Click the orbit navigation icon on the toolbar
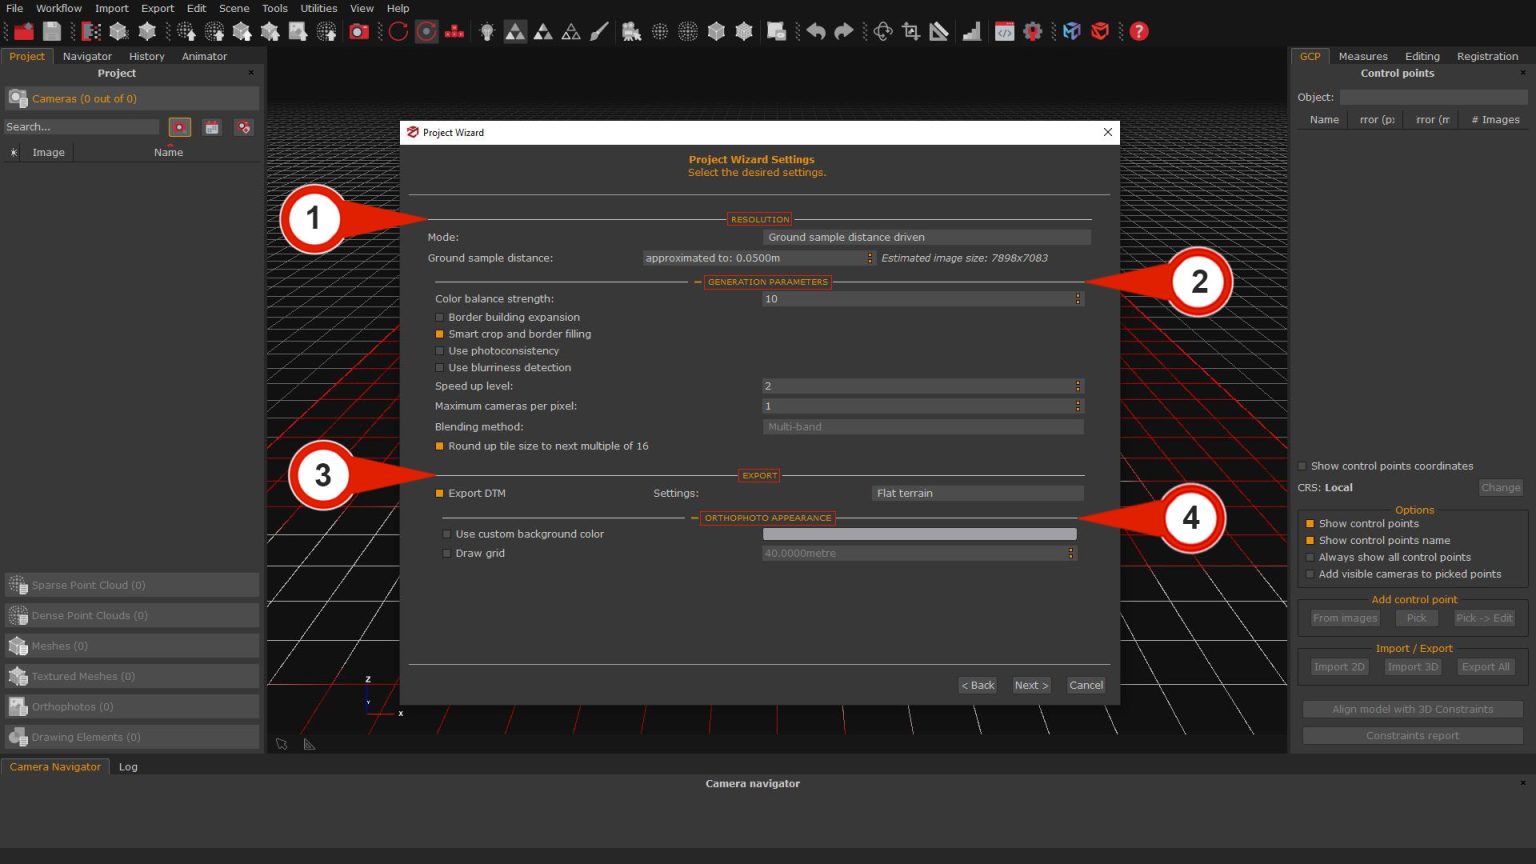The image size is (1536, 864). (x=884, y=31)
